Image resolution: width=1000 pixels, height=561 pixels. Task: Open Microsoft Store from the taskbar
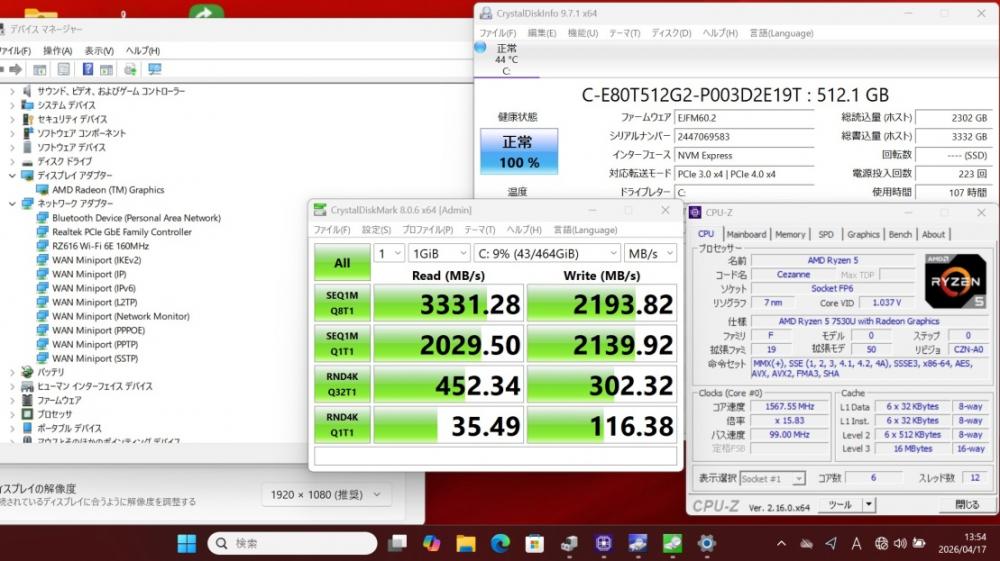(x=534, y=543)
